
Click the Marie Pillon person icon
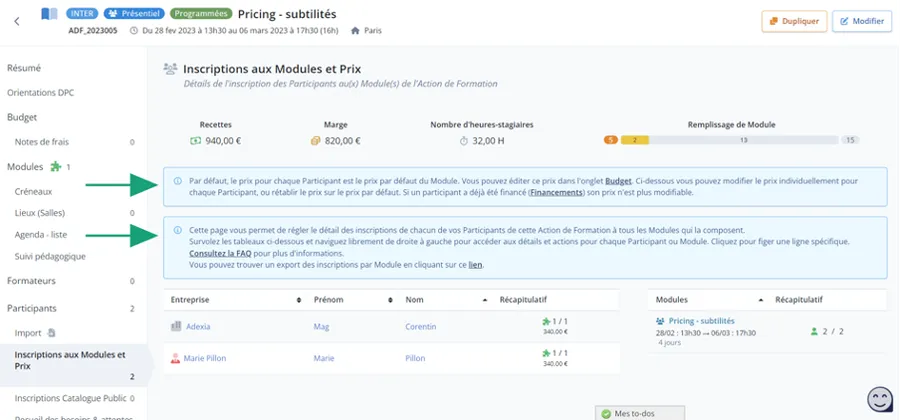tap(176, 358)
